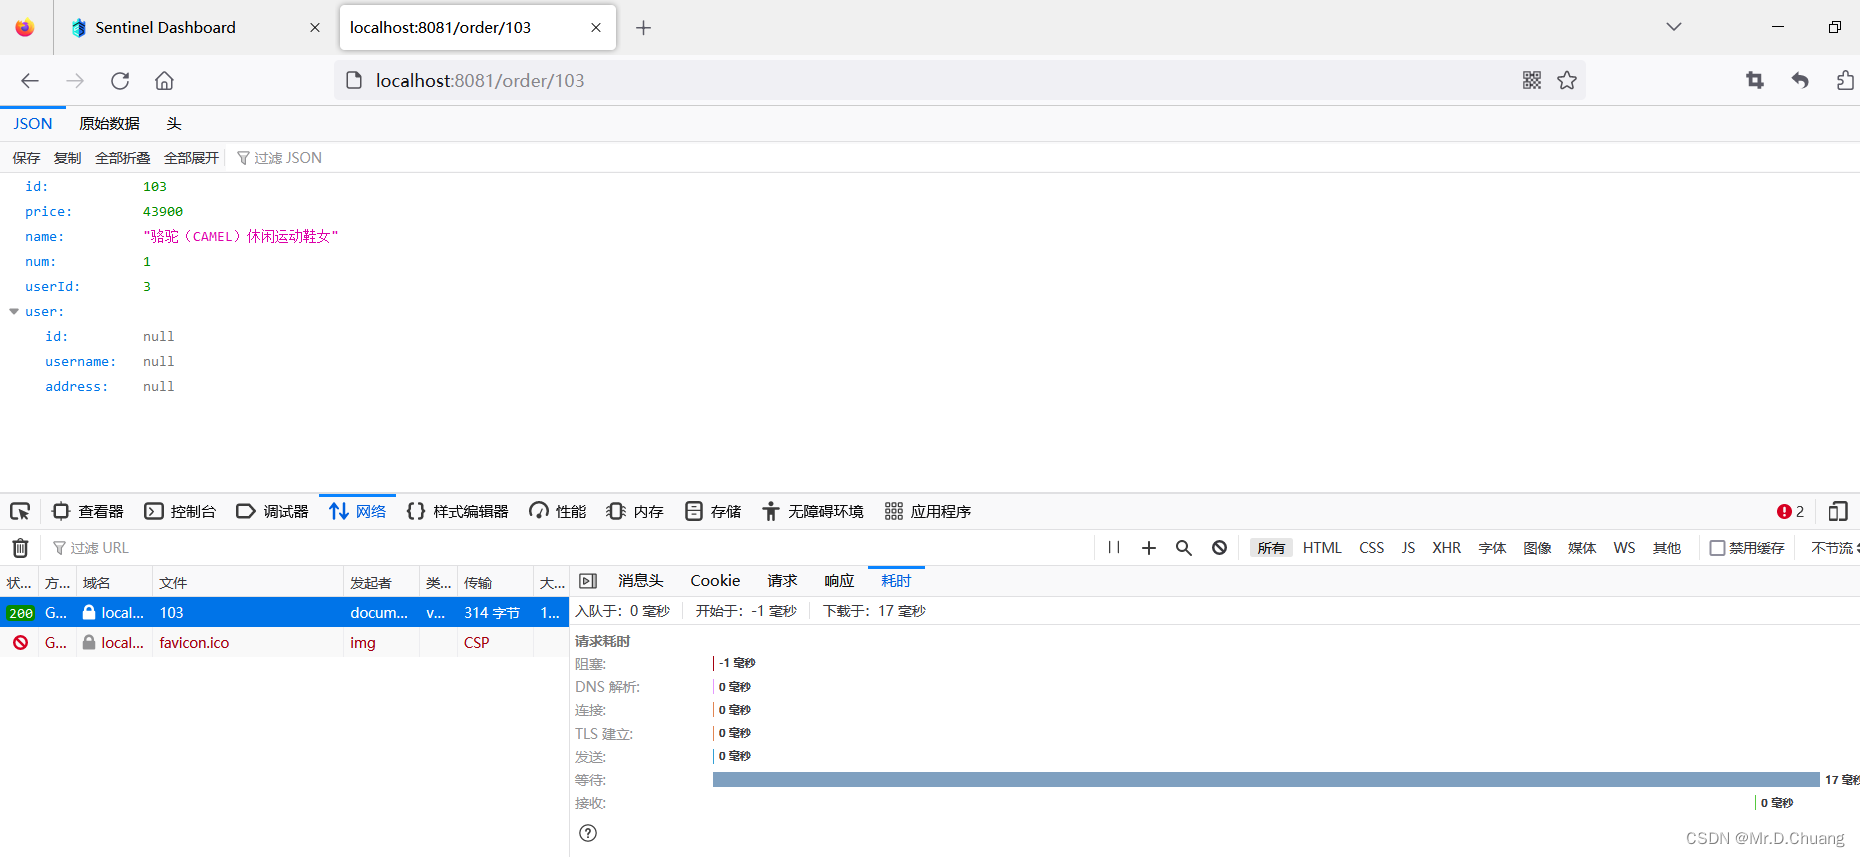Clear network log with trash icon
The height and width of the screenshot is (857, 1860).
pos(20,548)
